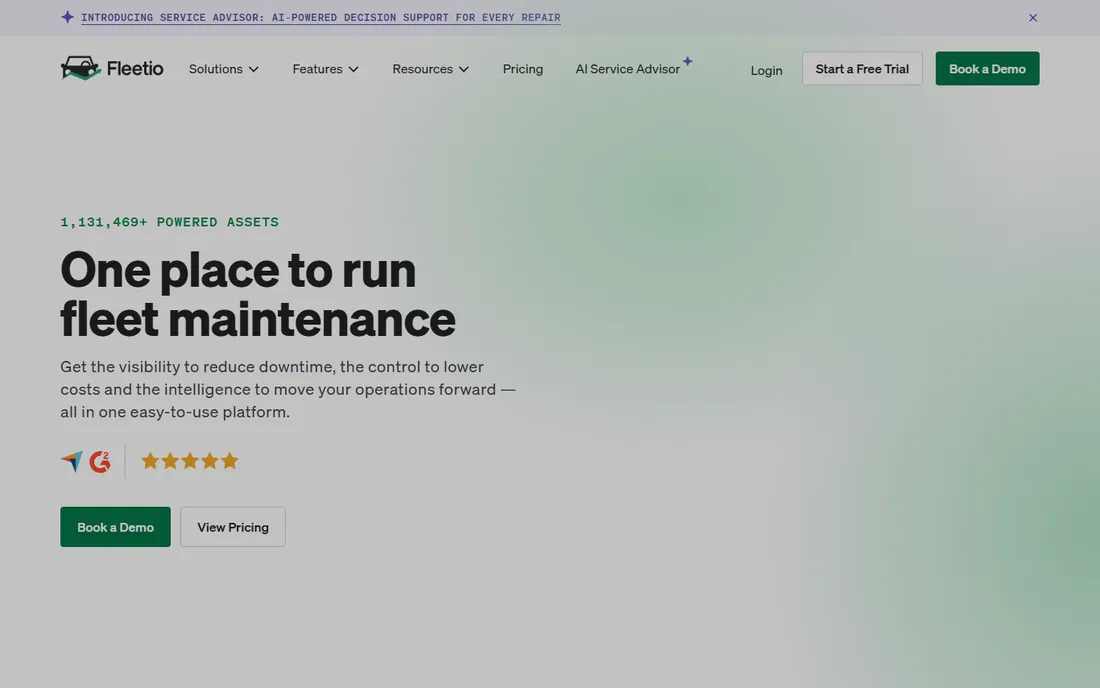Click the Fleetio wordmark text
The image size is (1100, 688).
pos(135,68)
